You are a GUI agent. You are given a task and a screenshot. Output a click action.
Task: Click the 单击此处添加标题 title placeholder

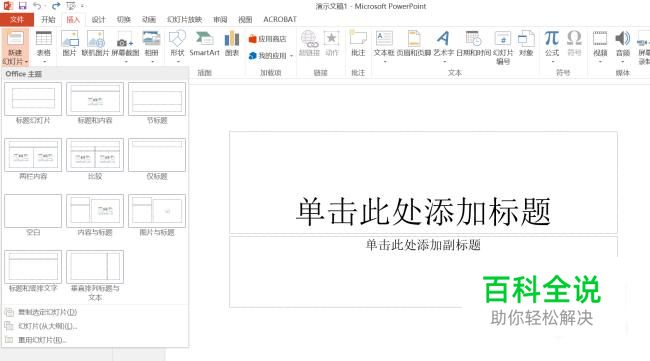(x=423, y=183)
